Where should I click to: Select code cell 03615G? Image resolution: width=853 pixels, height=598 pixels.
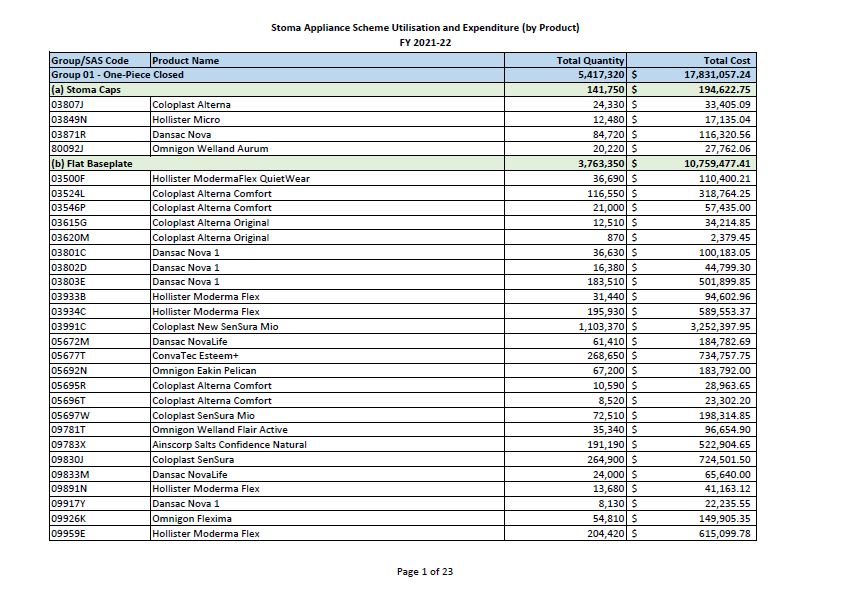tap(100, 223)
